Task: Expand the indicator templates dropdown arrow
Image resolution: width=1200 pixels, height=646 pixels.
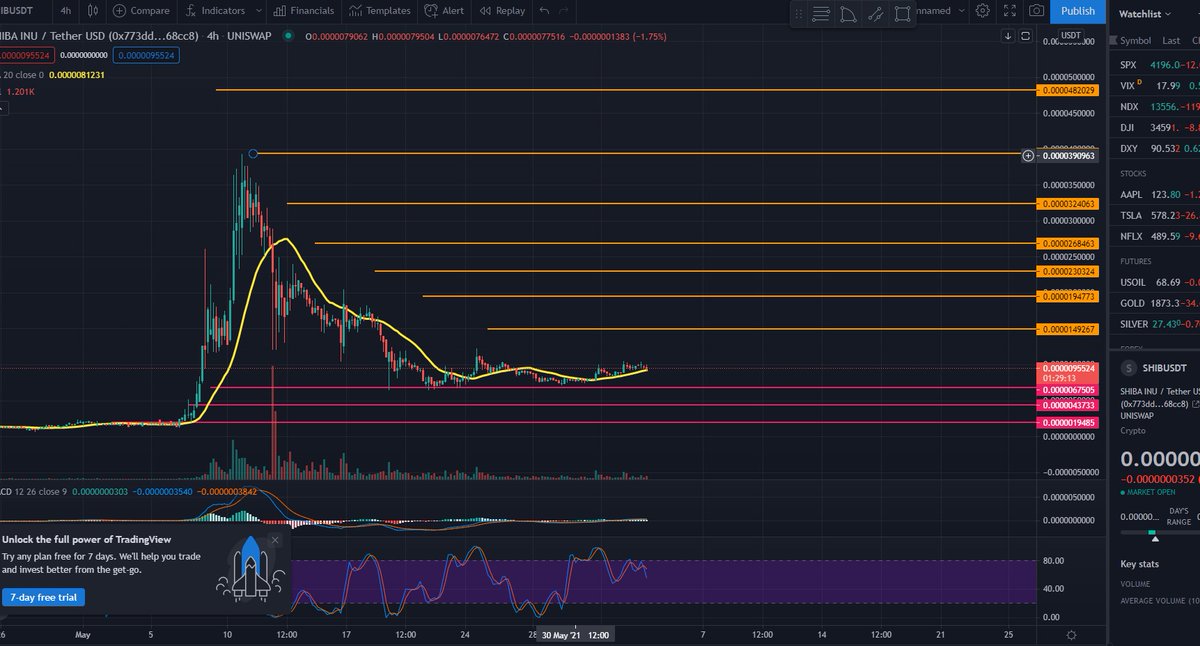Action: tap(258, 11)
